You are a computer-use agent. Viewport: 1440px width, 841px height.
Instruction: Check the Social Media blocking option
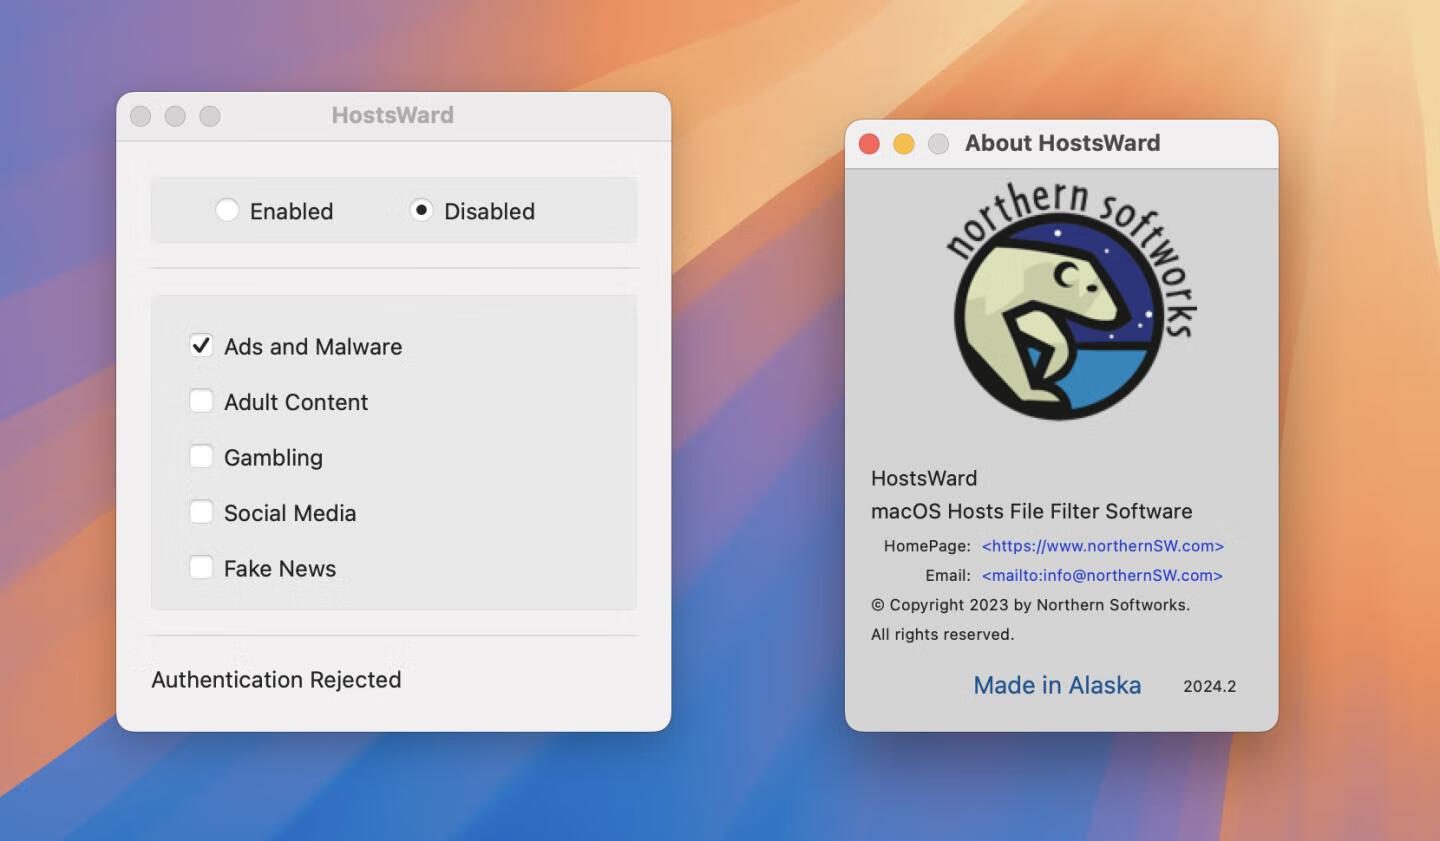201,512
